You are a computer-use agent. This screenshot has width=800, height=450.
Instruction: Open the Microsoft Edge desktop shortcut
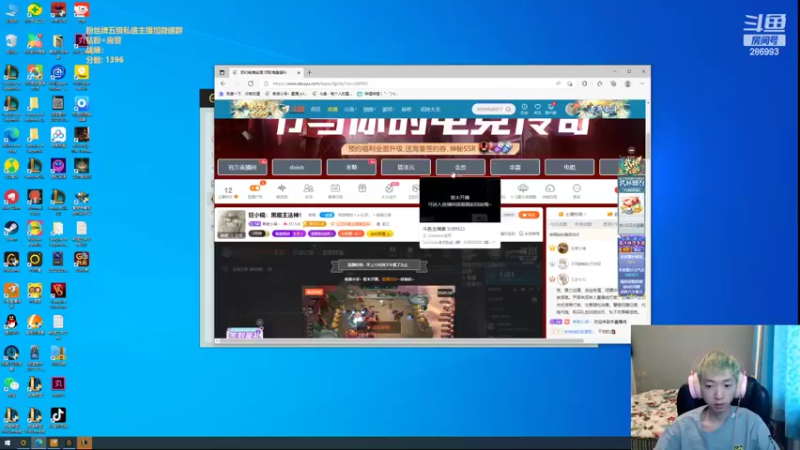click(11, 137)
